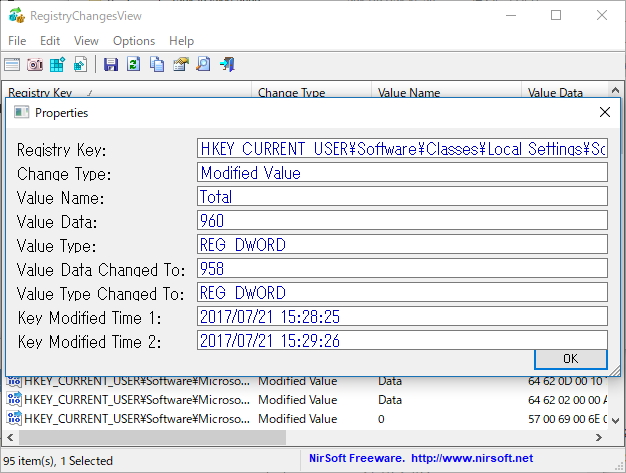Click the Value Type Changed To field
Viewport: 626px width, 473px height.
pos(402,293)
